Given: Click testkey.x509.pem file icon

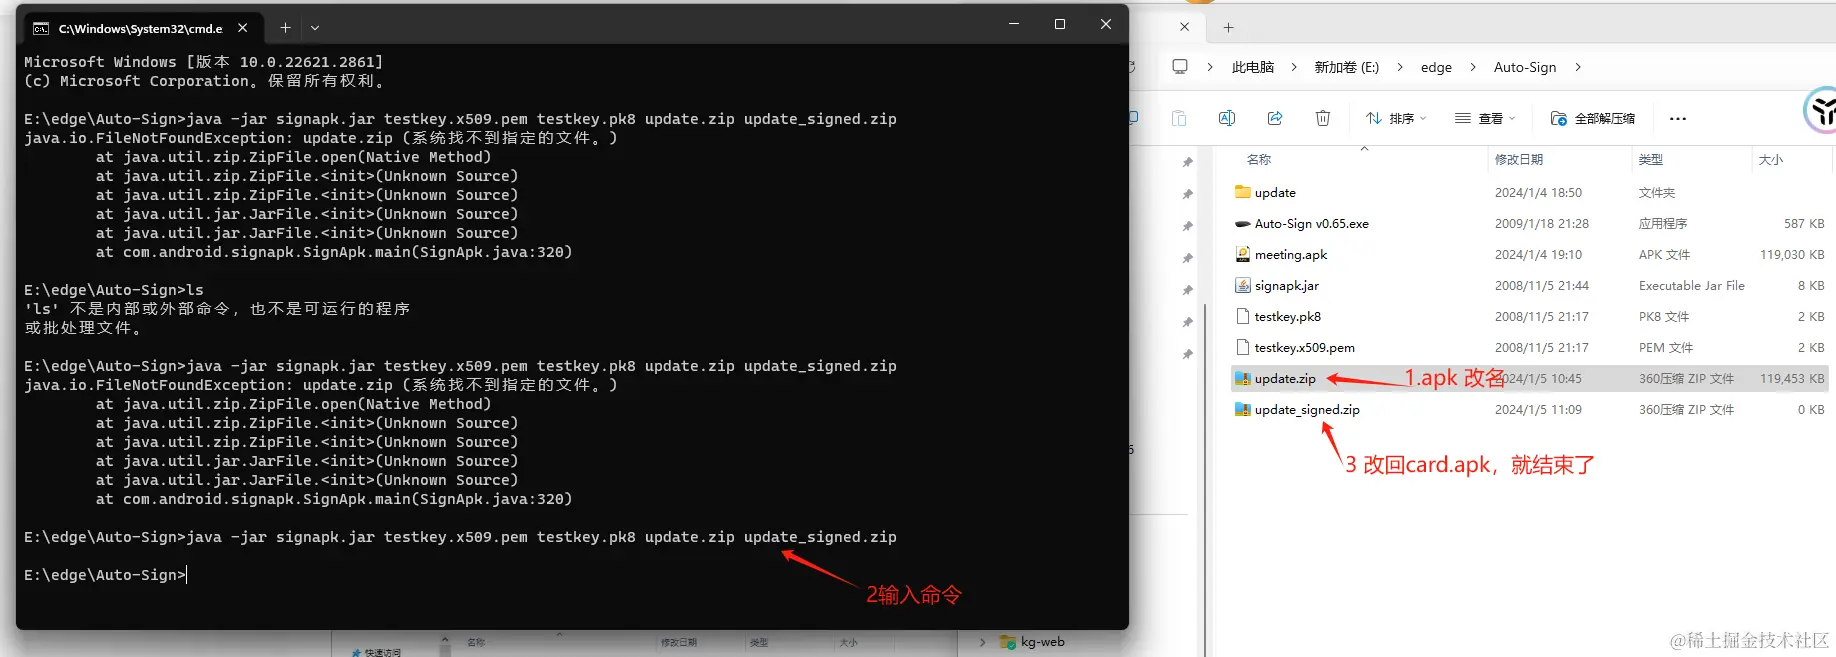Looking at the screenshot, I should pos(1243,347).
